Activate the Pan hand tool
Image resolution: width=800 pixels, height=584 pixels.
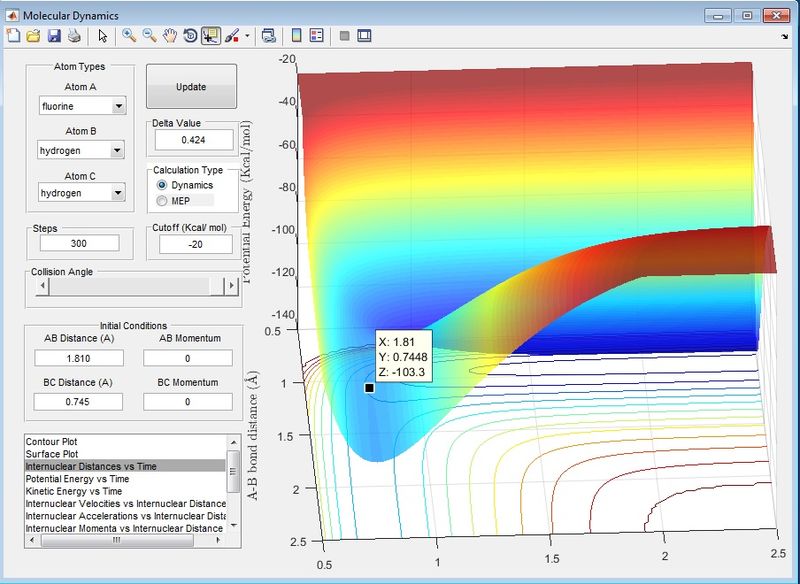[170, 36]
